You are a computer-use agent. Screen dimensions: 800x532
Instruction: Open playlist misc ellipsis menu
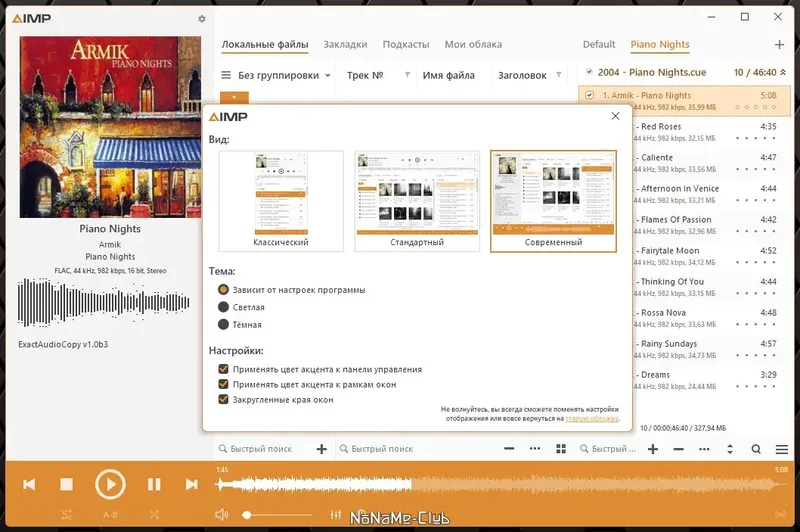tap(704, 449)
